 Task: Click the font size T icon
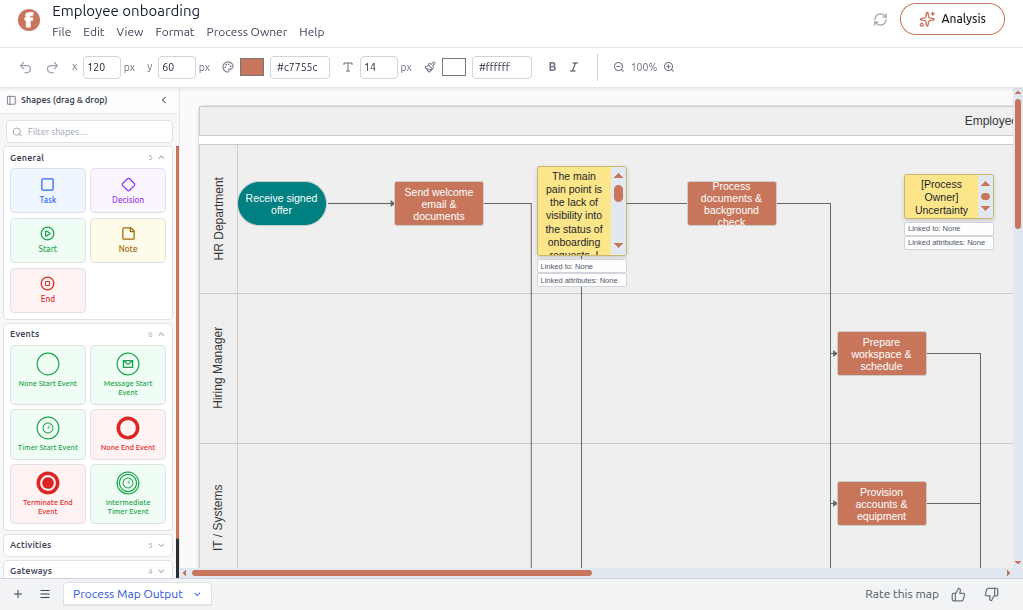coord(348,67)
